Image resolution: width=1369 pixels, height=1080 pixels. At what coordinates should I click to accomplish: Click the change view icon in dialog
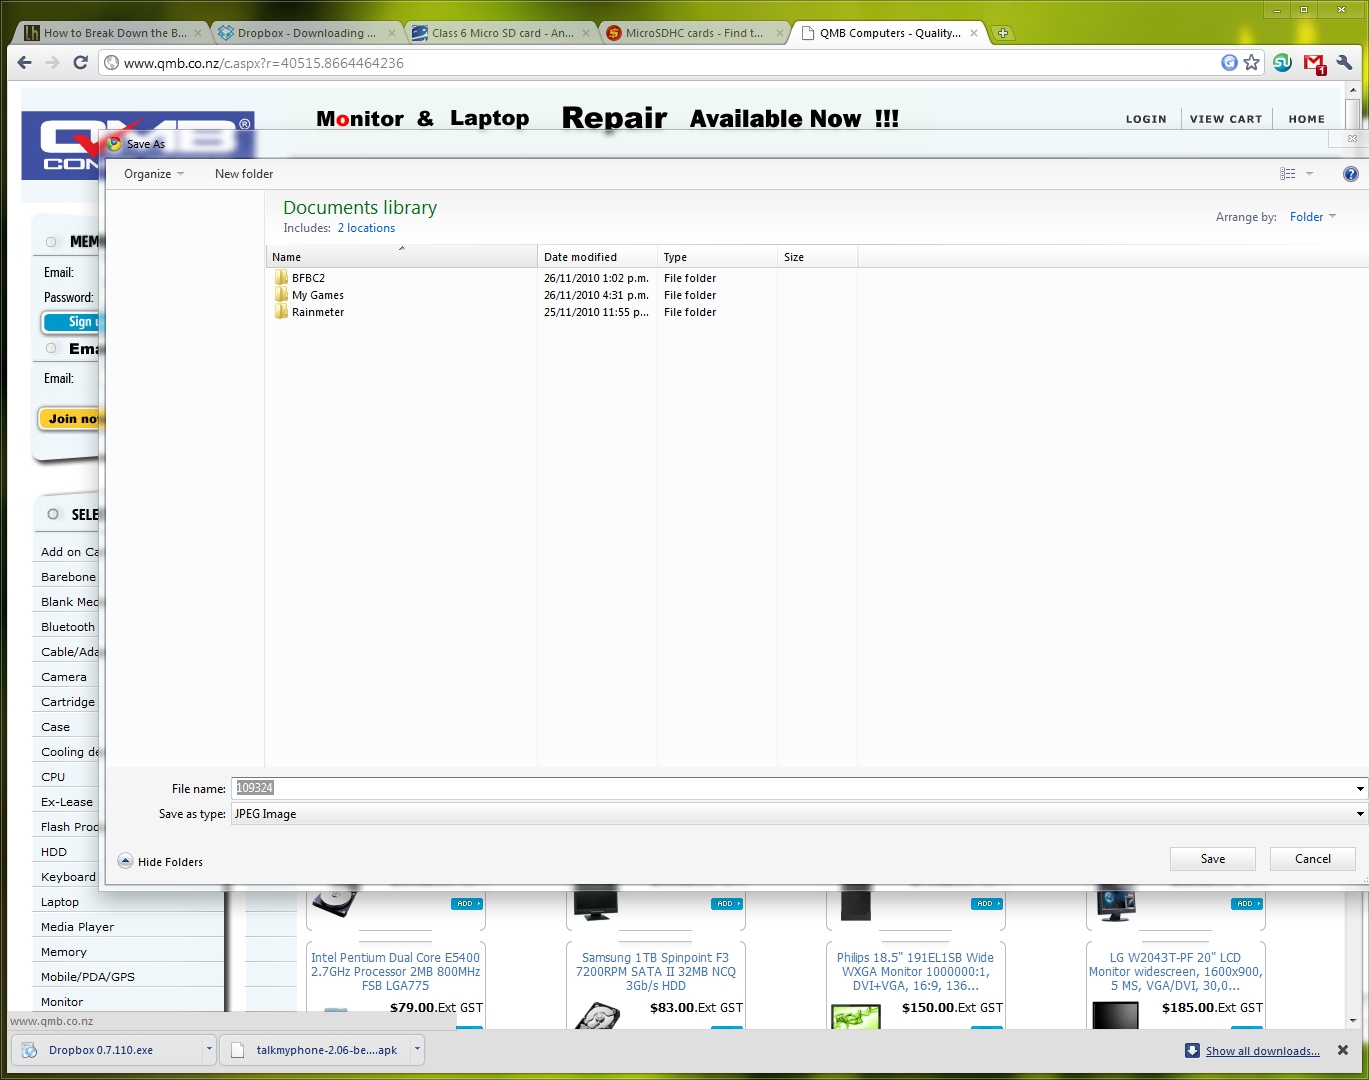(1288, 174)
